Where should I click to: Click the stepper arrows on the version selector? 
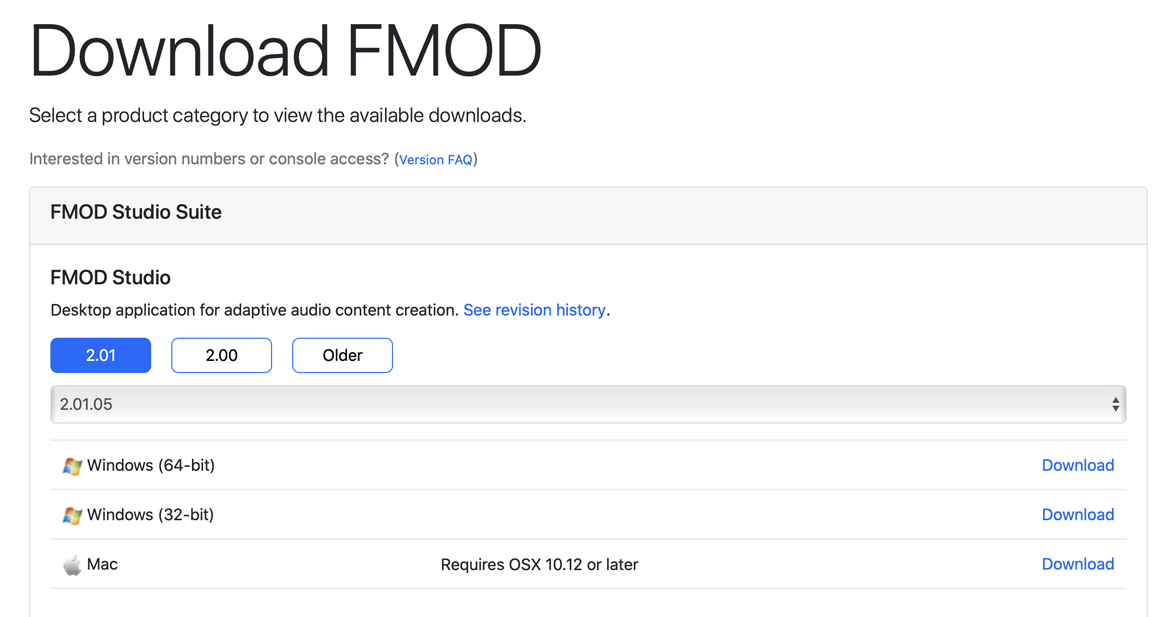(x=1115, y=404)
